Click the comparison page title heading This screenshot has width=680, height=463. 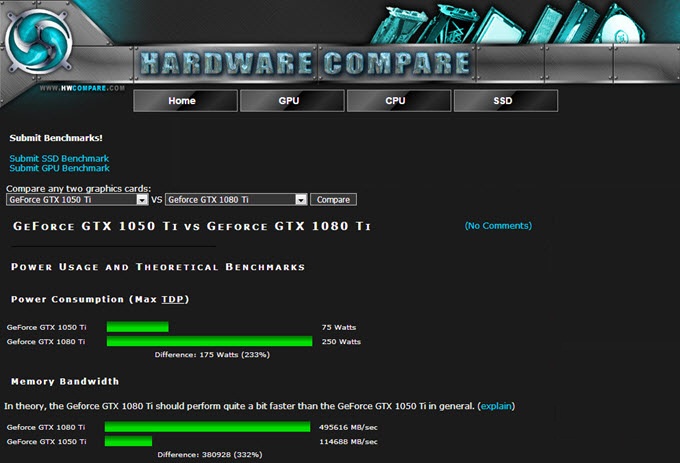[x=192, y=226]
